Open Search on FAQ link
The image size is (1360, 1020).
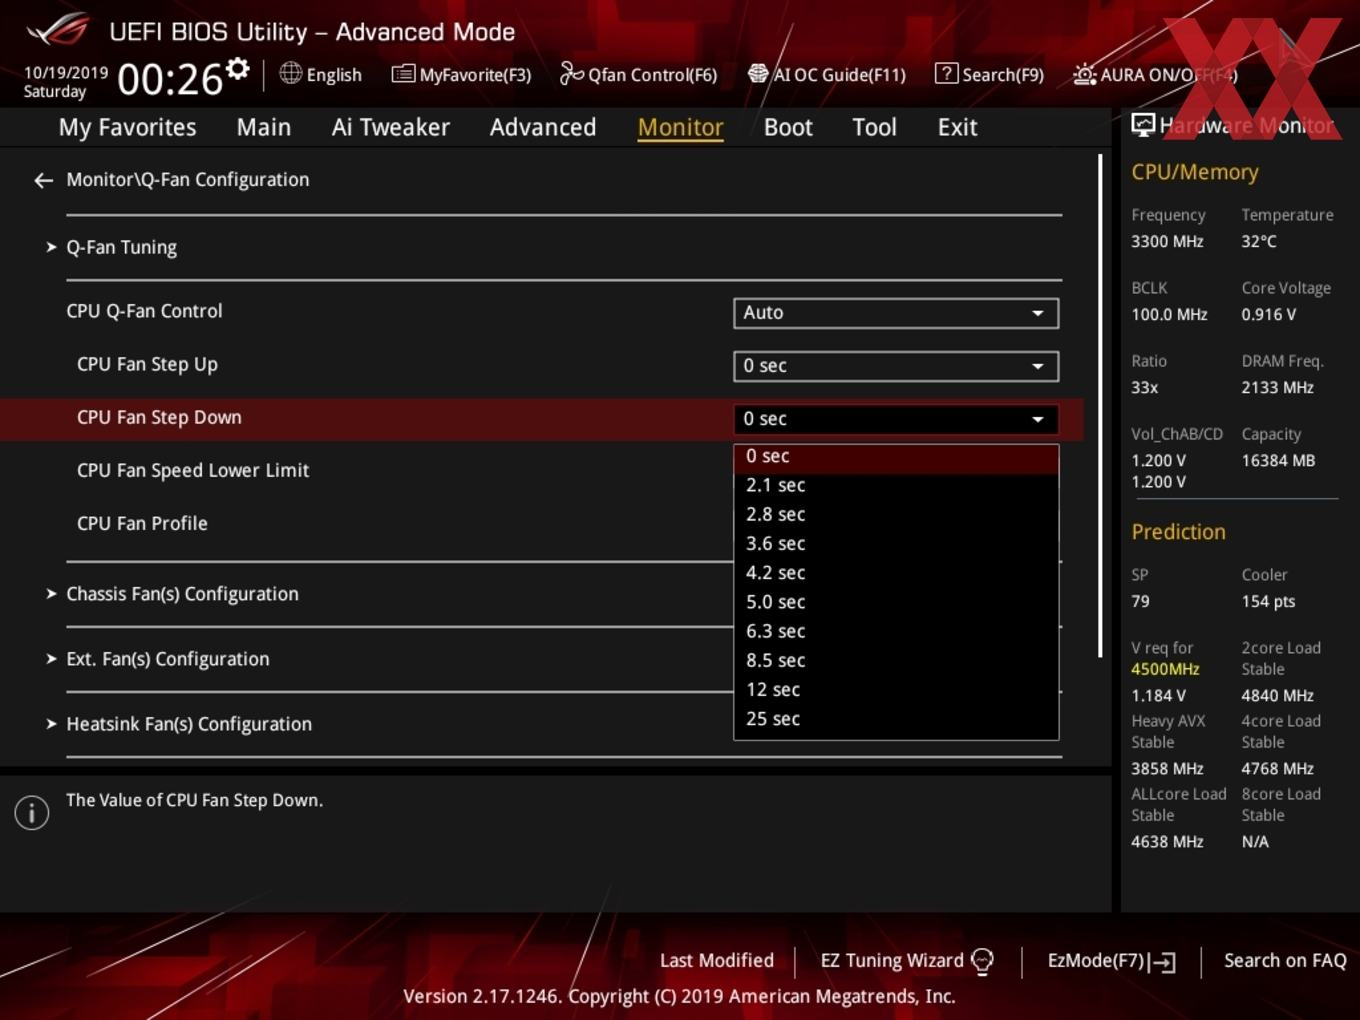tap(1285, 960)
